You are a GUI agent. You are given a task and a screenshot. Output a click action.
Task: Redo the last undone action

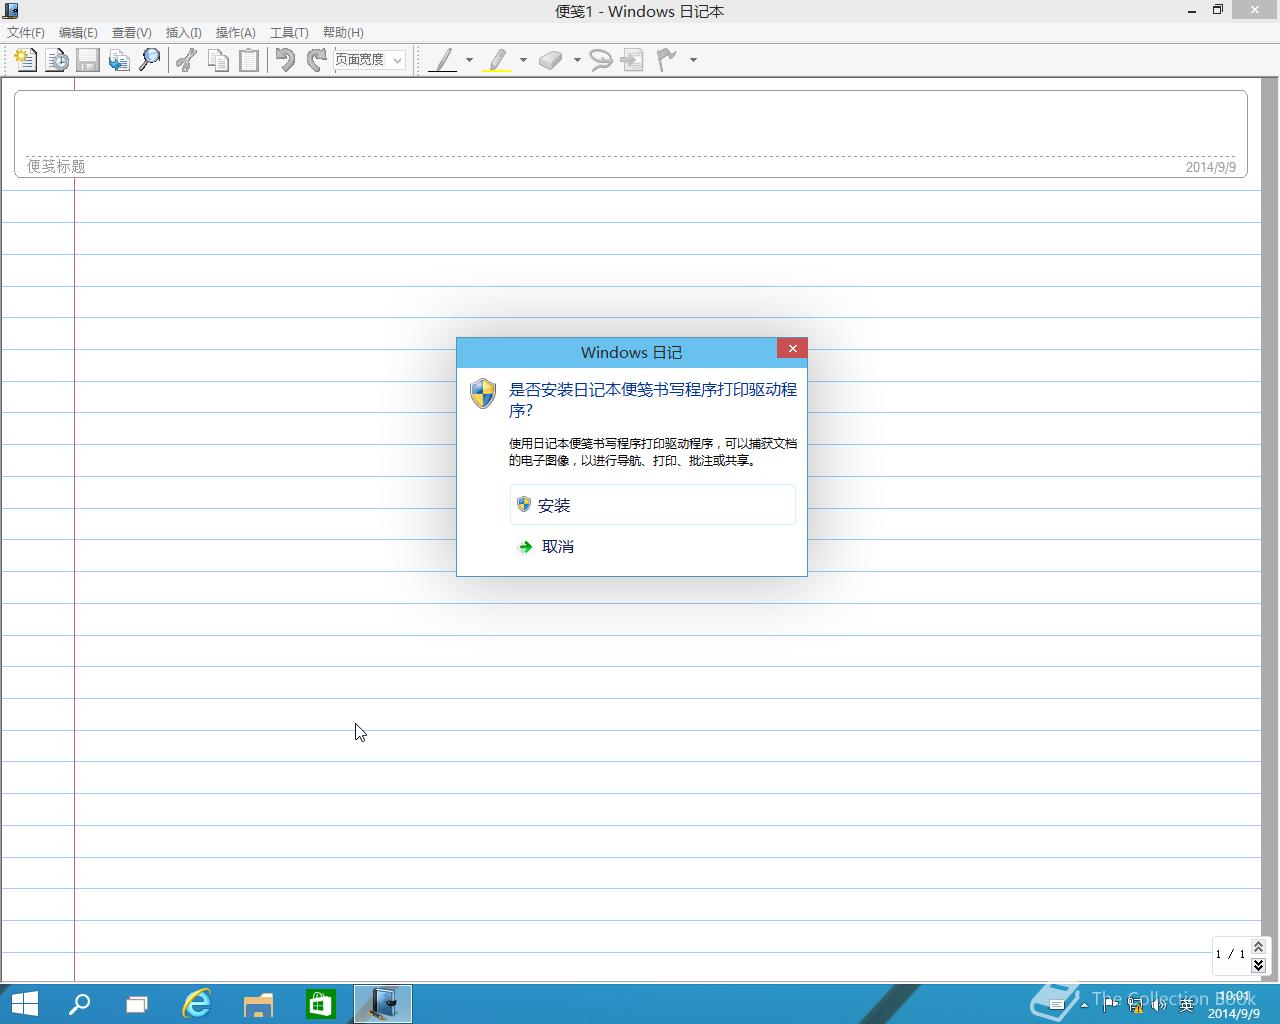pos(316,60)
